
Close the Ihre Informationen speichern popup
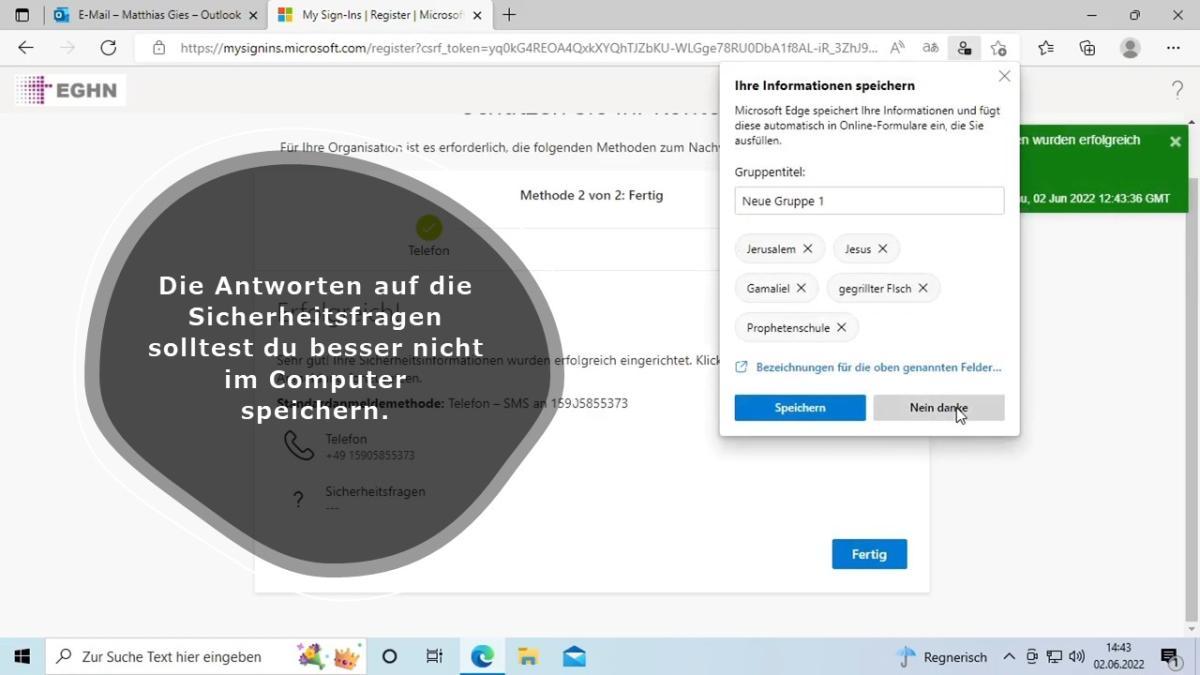(1004, 76)
